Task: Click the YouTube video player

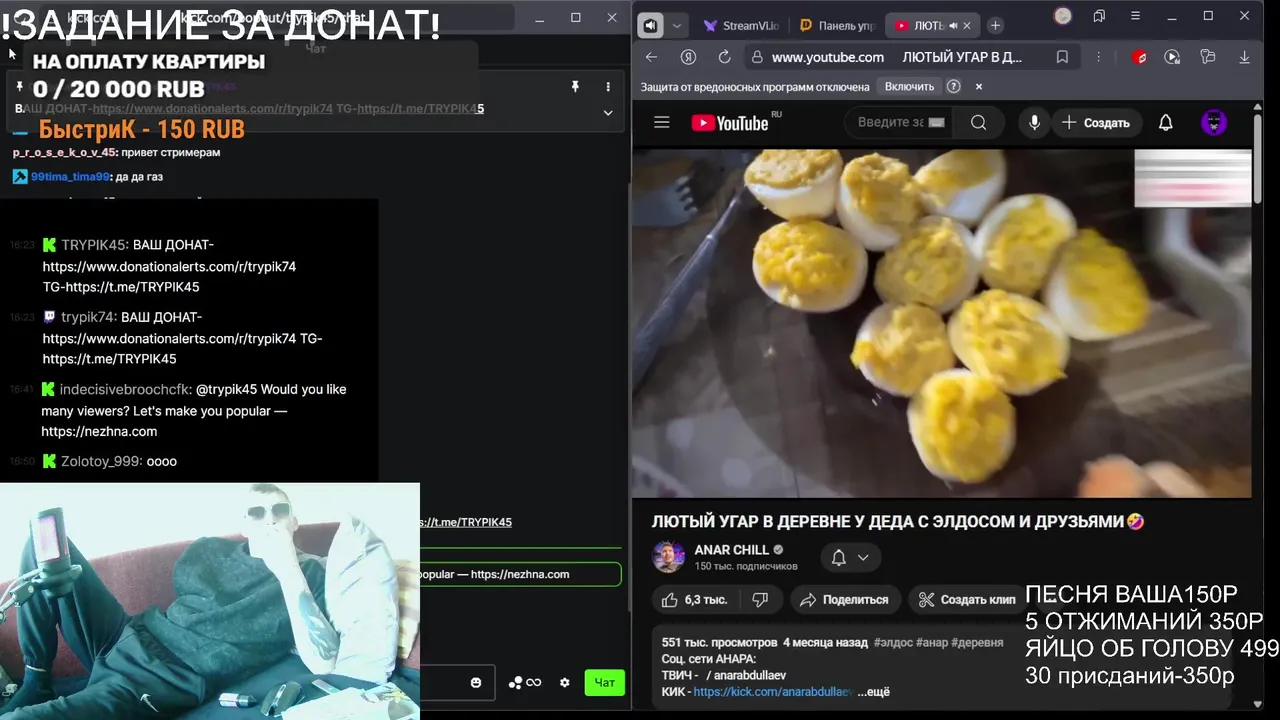Action: point(941,323)
